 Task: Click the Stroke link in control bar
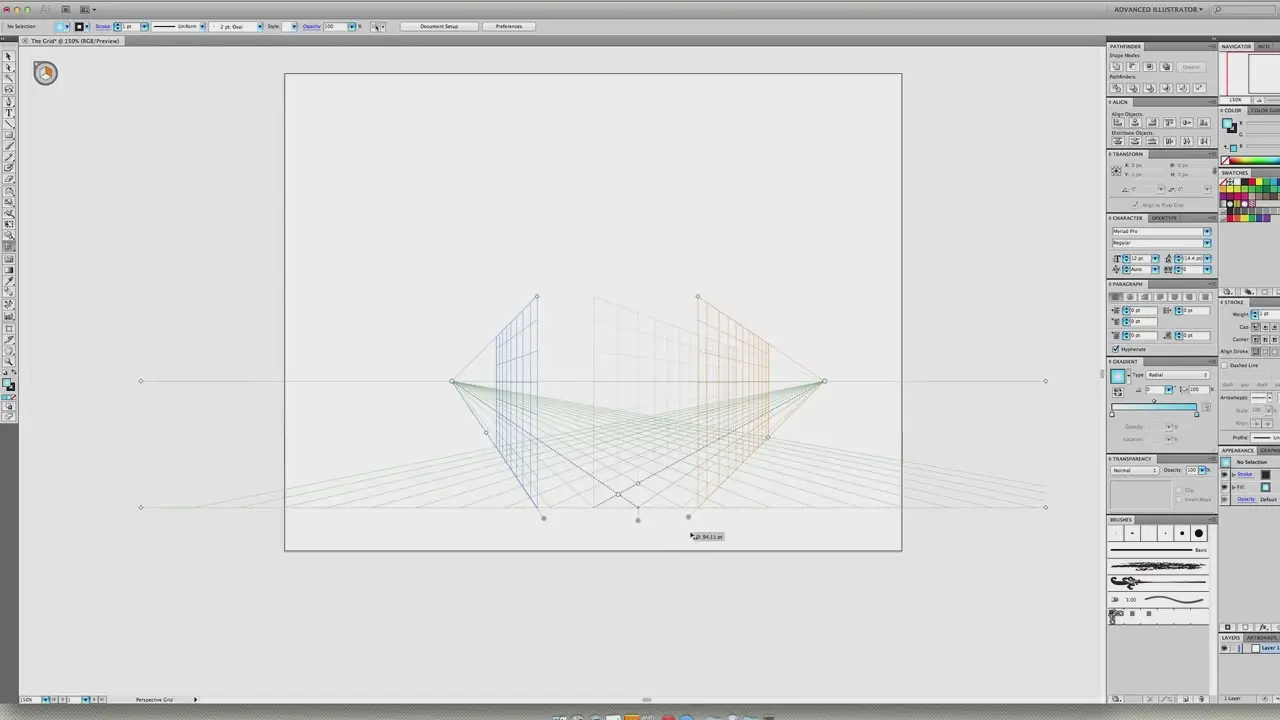tap(101, 26)
